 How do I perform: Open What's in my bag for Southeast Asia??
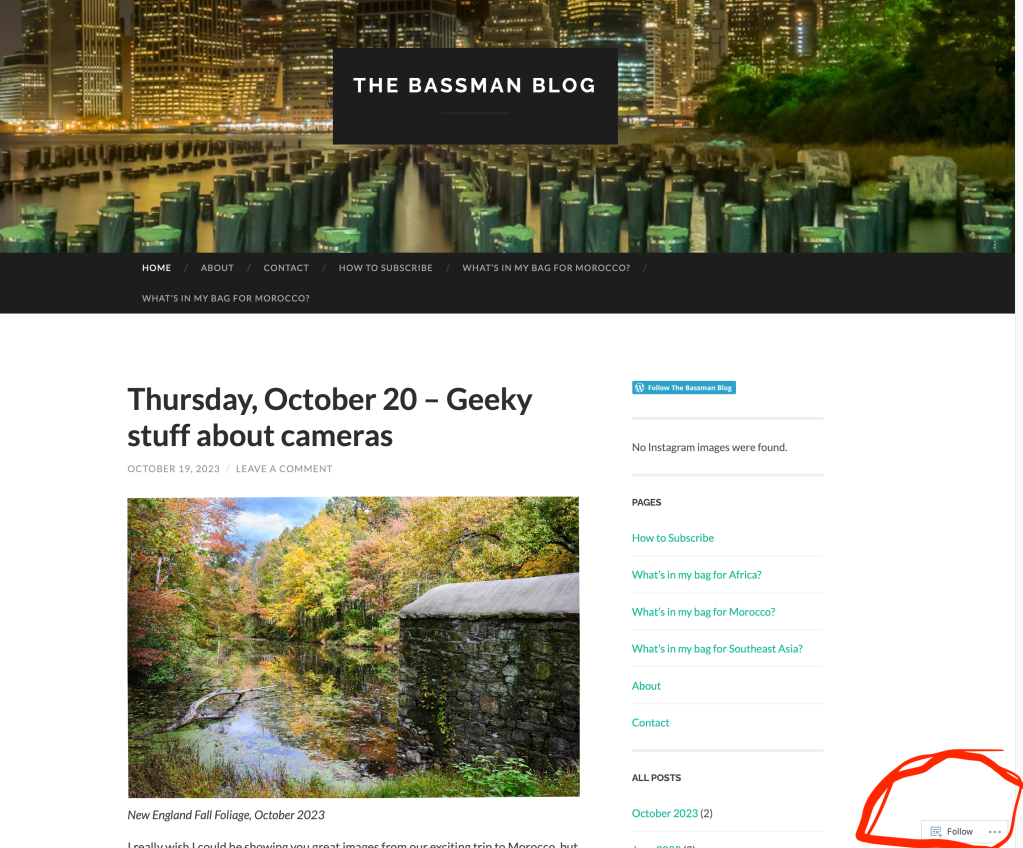(717, 649)
